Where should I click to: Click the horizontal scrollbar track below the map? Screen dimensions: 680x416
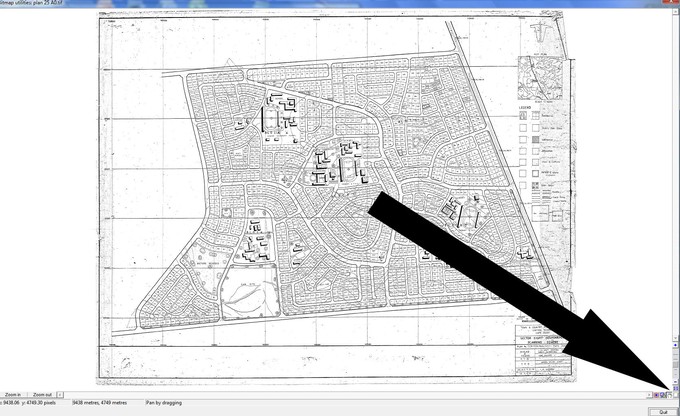[350, 395]
